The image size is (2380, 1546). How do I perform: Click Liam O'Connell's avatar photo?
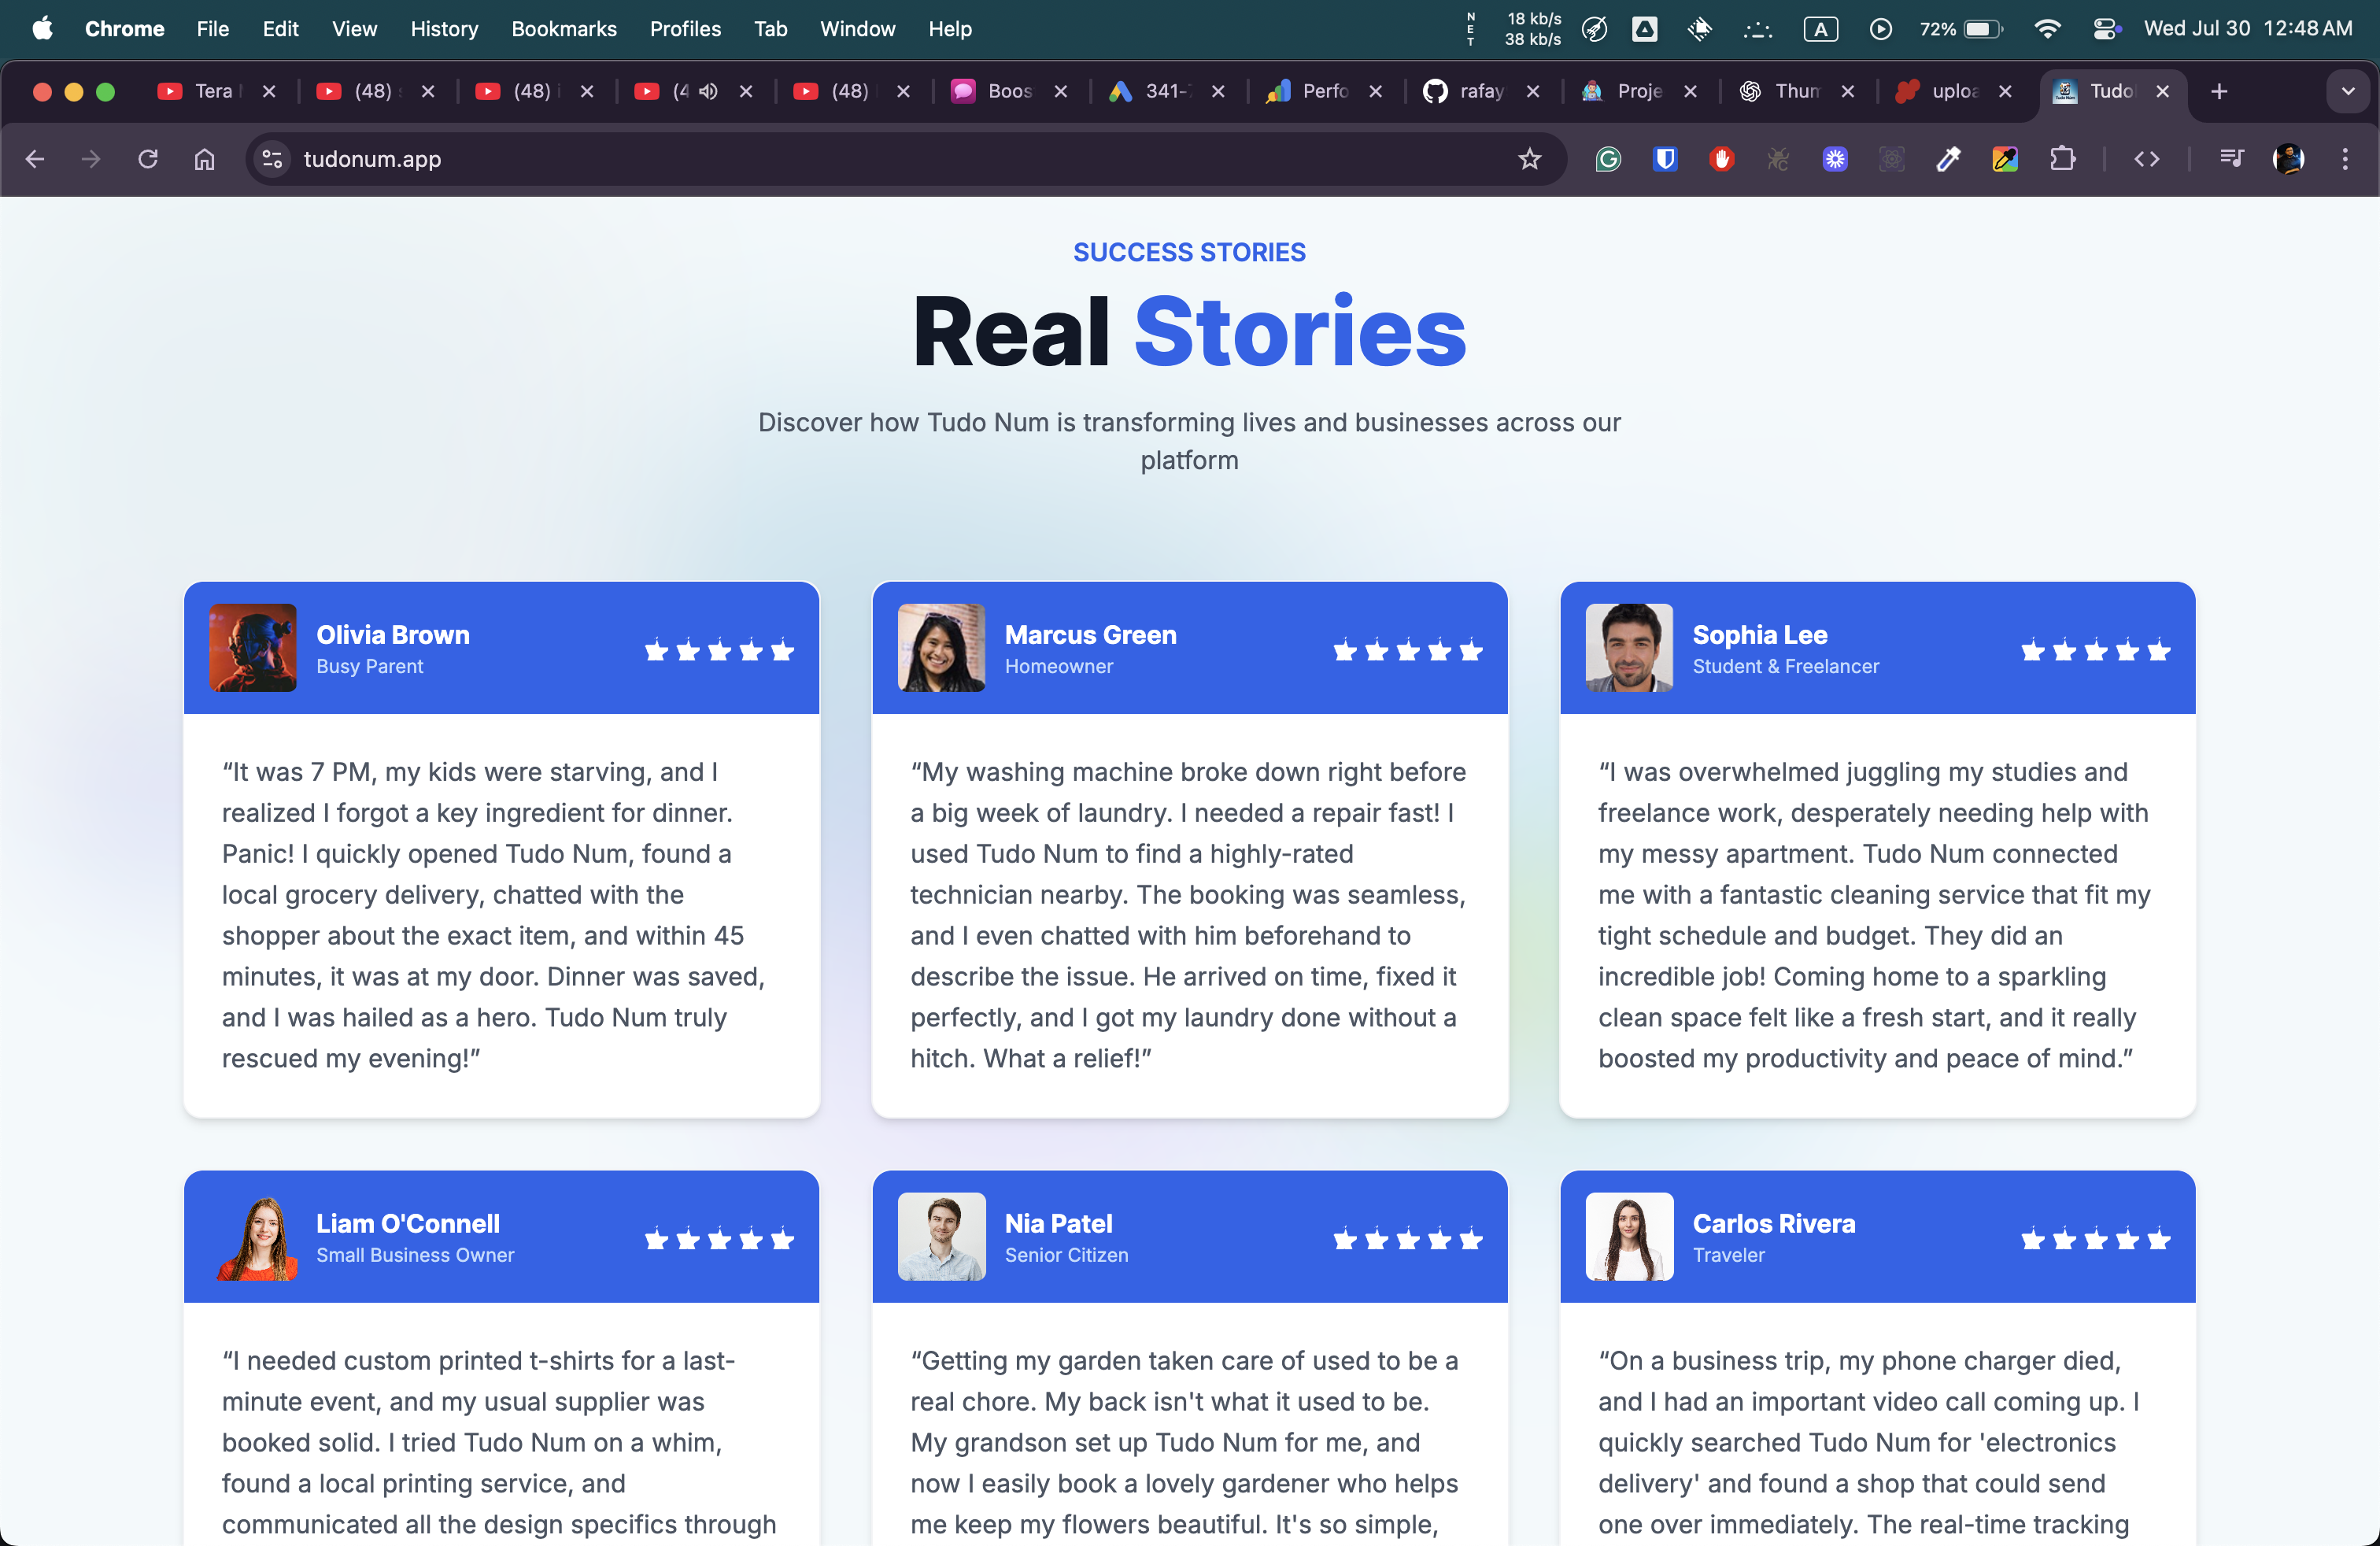[x=253, y=1236]
